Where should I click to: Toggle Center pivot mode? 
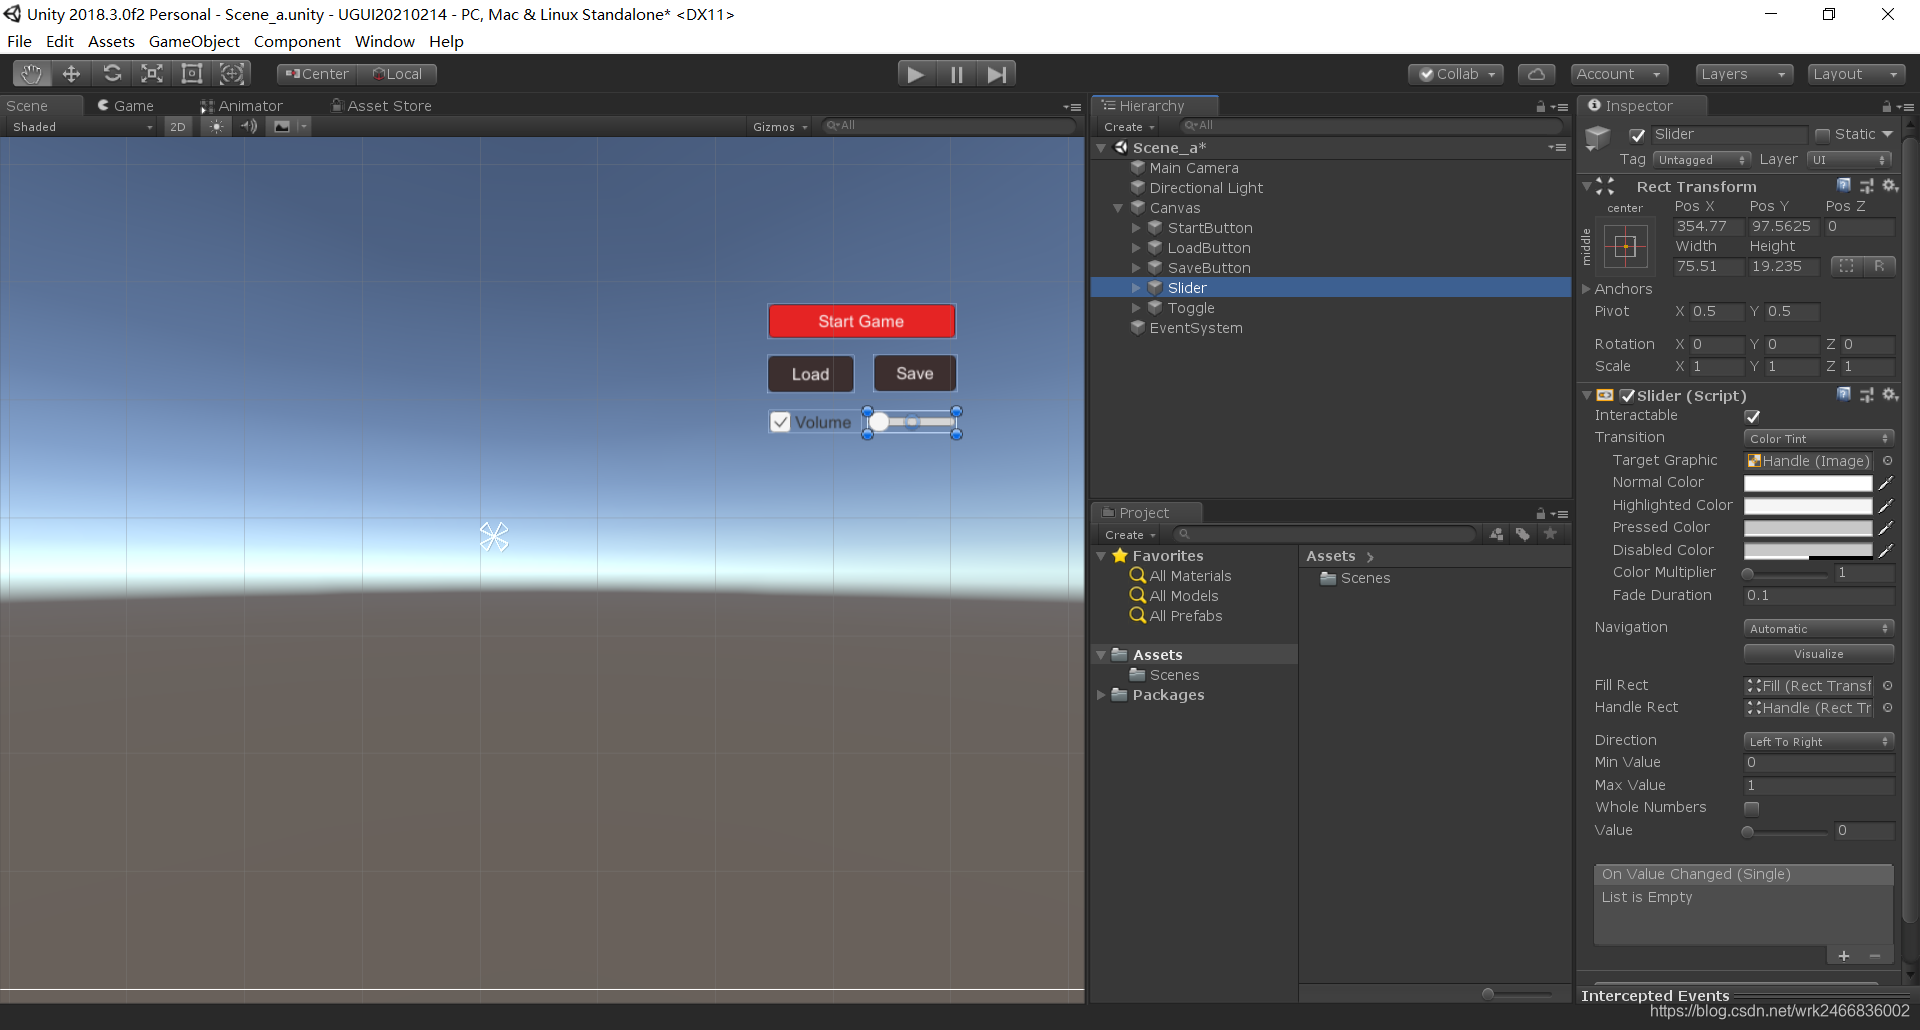[316, 74]
